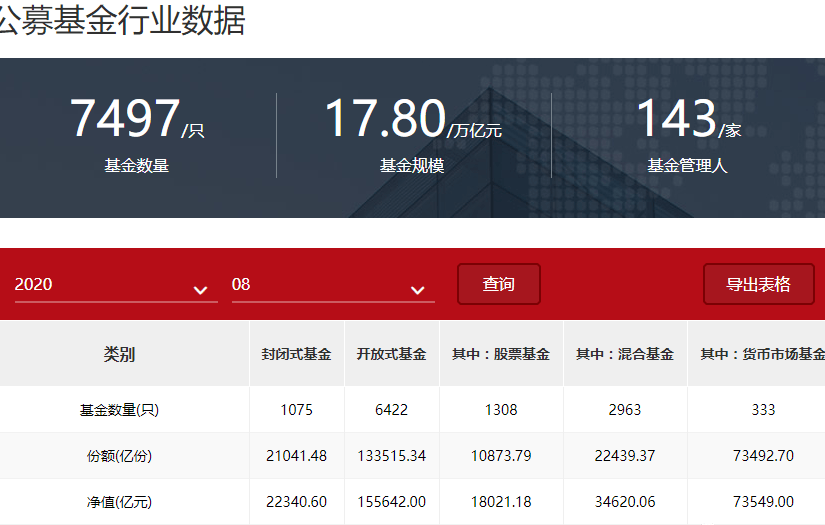The image size is (825, 525).
Task: Click the 基金管理人 banner label
Action: click(687, 166)
